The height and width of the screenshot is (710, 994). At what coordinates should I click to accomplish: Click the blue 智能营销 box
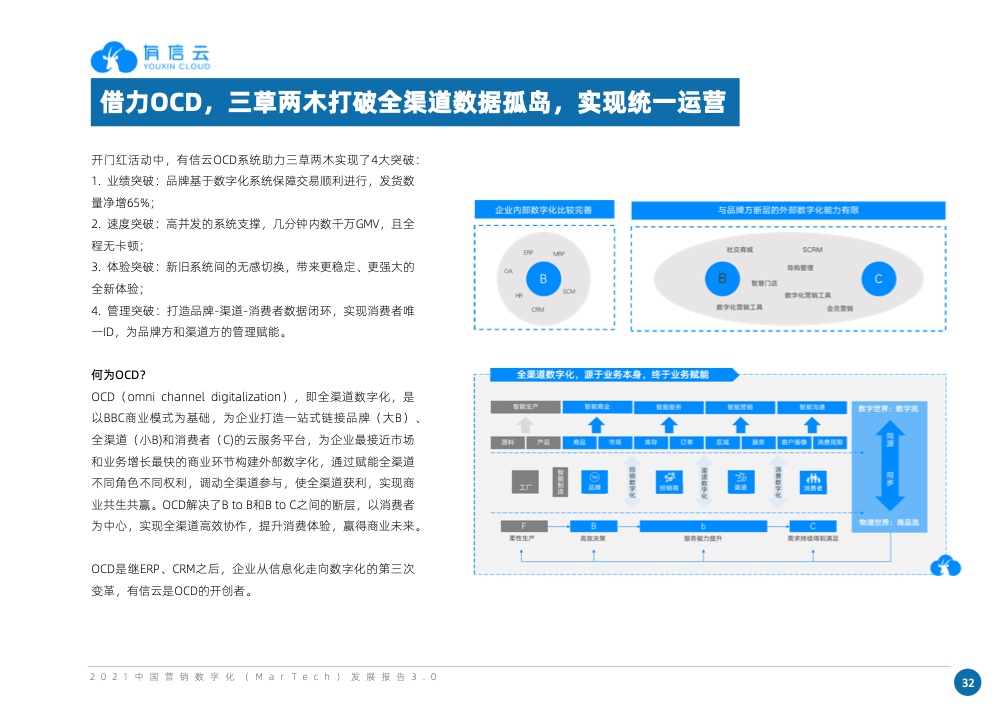coord(740,406)
